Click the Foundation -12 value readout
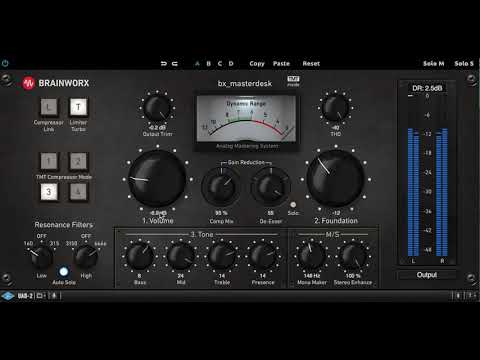 (336, 213)
